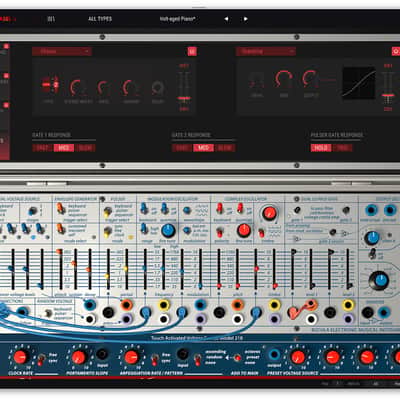The image size is (400, 400).
Task: Flip the pulser mode switch
Action: click(107, 231)
